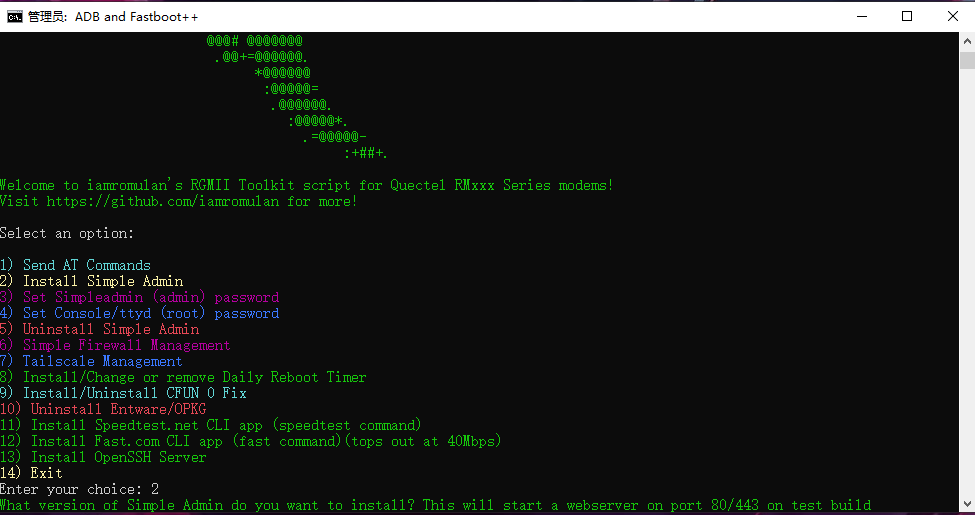Screen dimensions: 975x515
Task: Click the 'Uninstall Entware/OPKG' line
Action: tap(103, 409)
